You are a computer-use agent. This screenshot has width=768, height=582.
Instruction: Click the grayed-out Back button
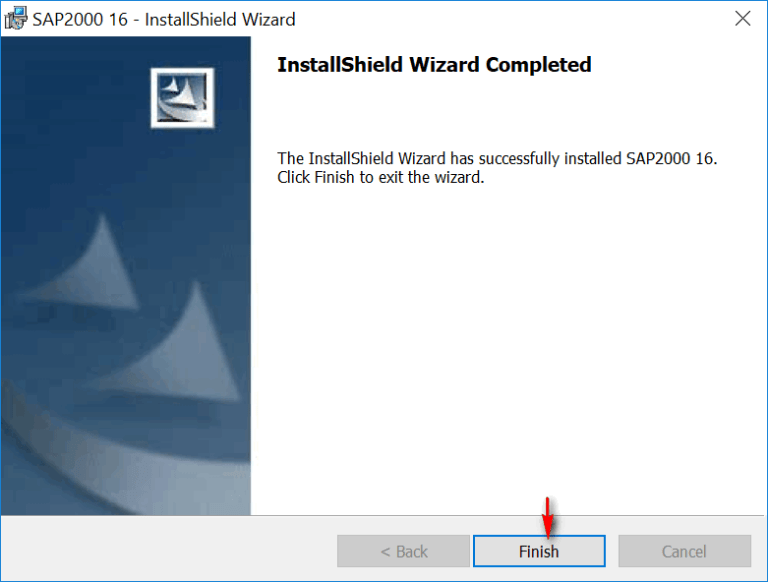point(403,551)
